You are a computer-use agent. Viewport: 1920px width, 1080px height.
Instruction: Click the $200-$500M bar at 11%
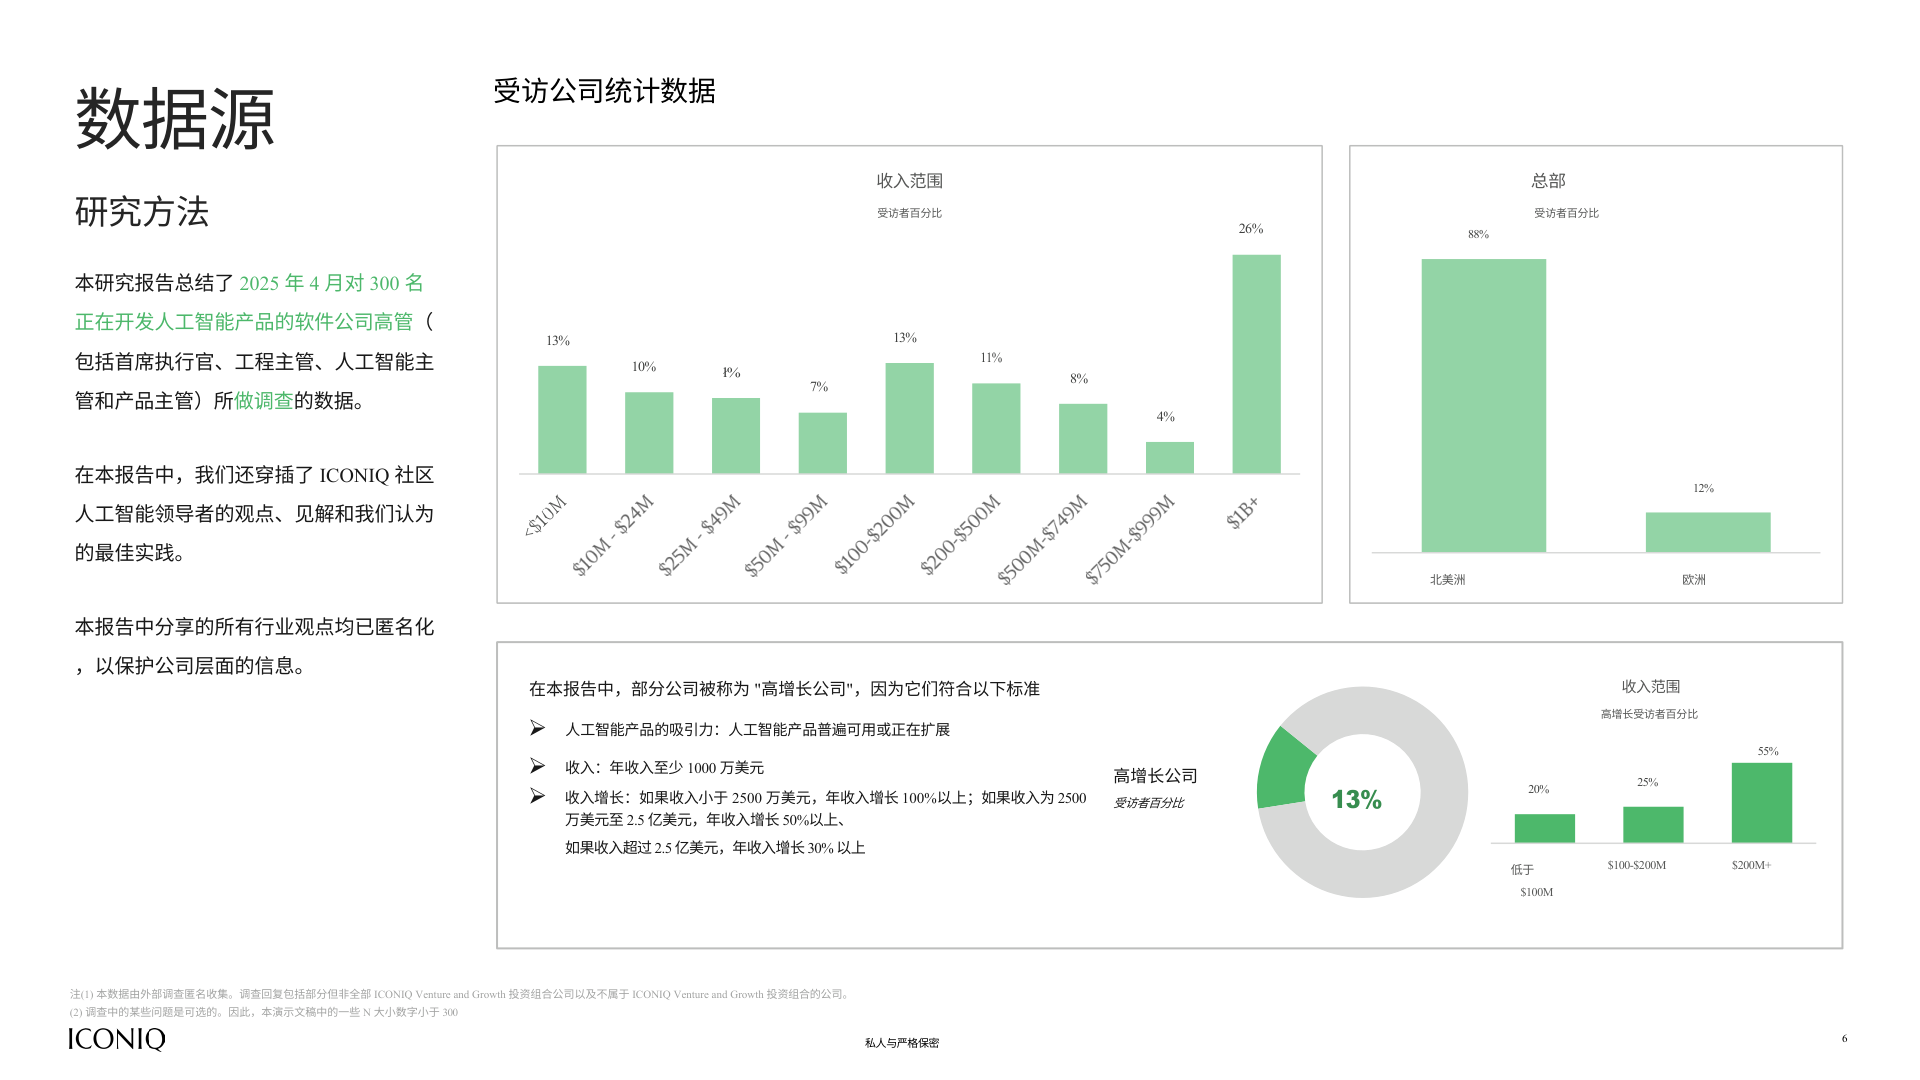(x=996, y=428)
